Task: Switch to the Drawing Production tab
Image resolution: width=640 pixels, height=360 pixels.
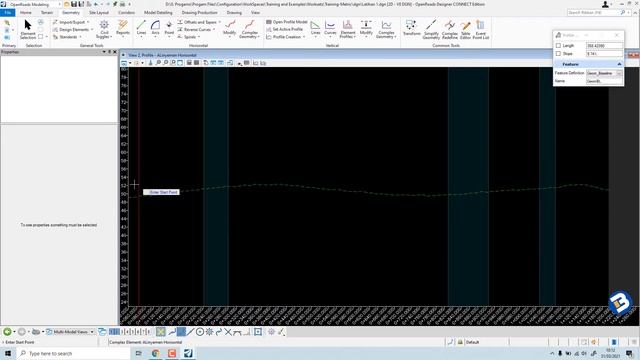Action: pos(200,13)
